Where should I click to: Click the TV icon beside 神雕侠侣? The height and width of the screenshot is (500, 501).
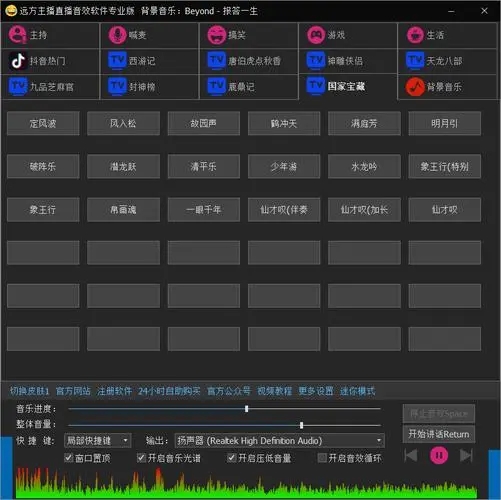(x=316, y=61)
